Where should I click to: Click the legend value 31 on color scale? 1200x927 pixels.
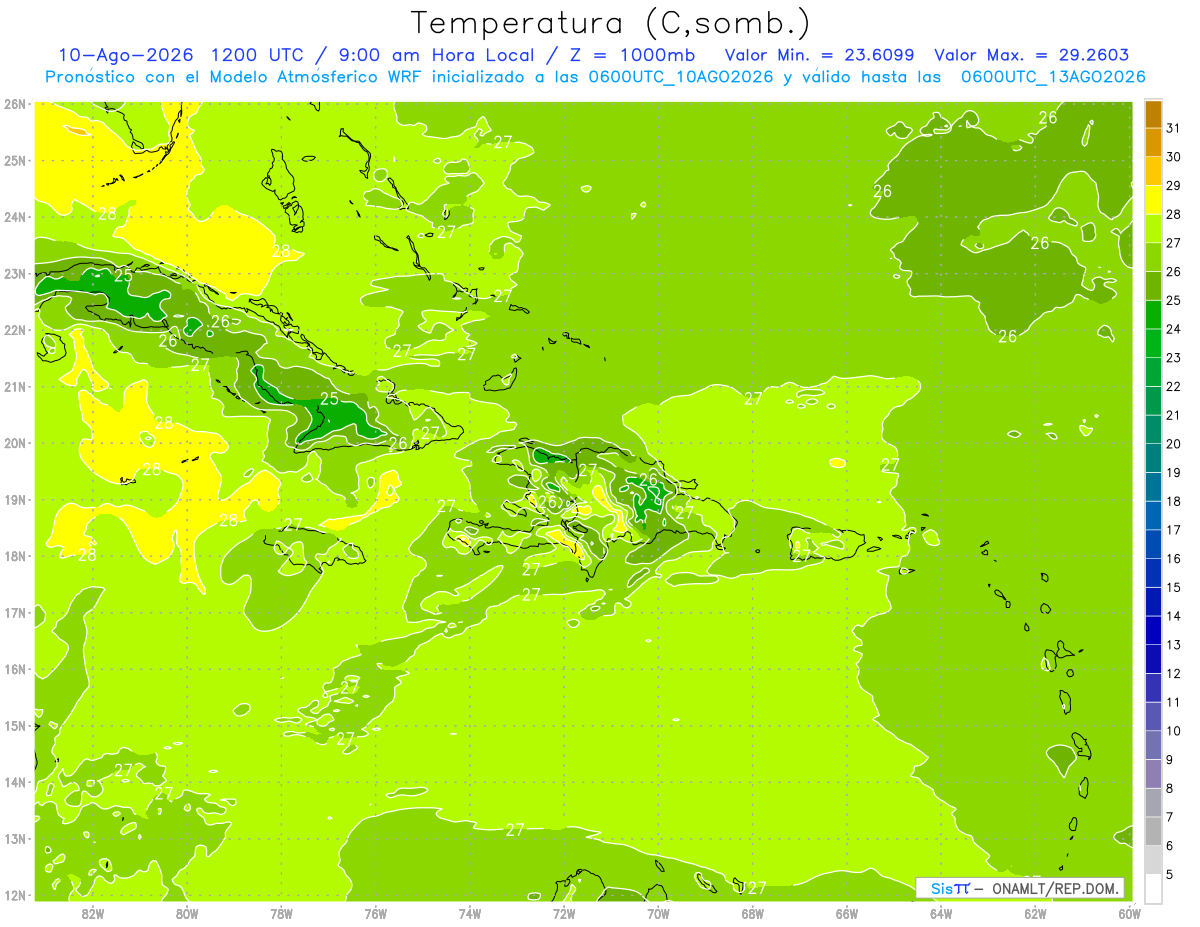1174,127
